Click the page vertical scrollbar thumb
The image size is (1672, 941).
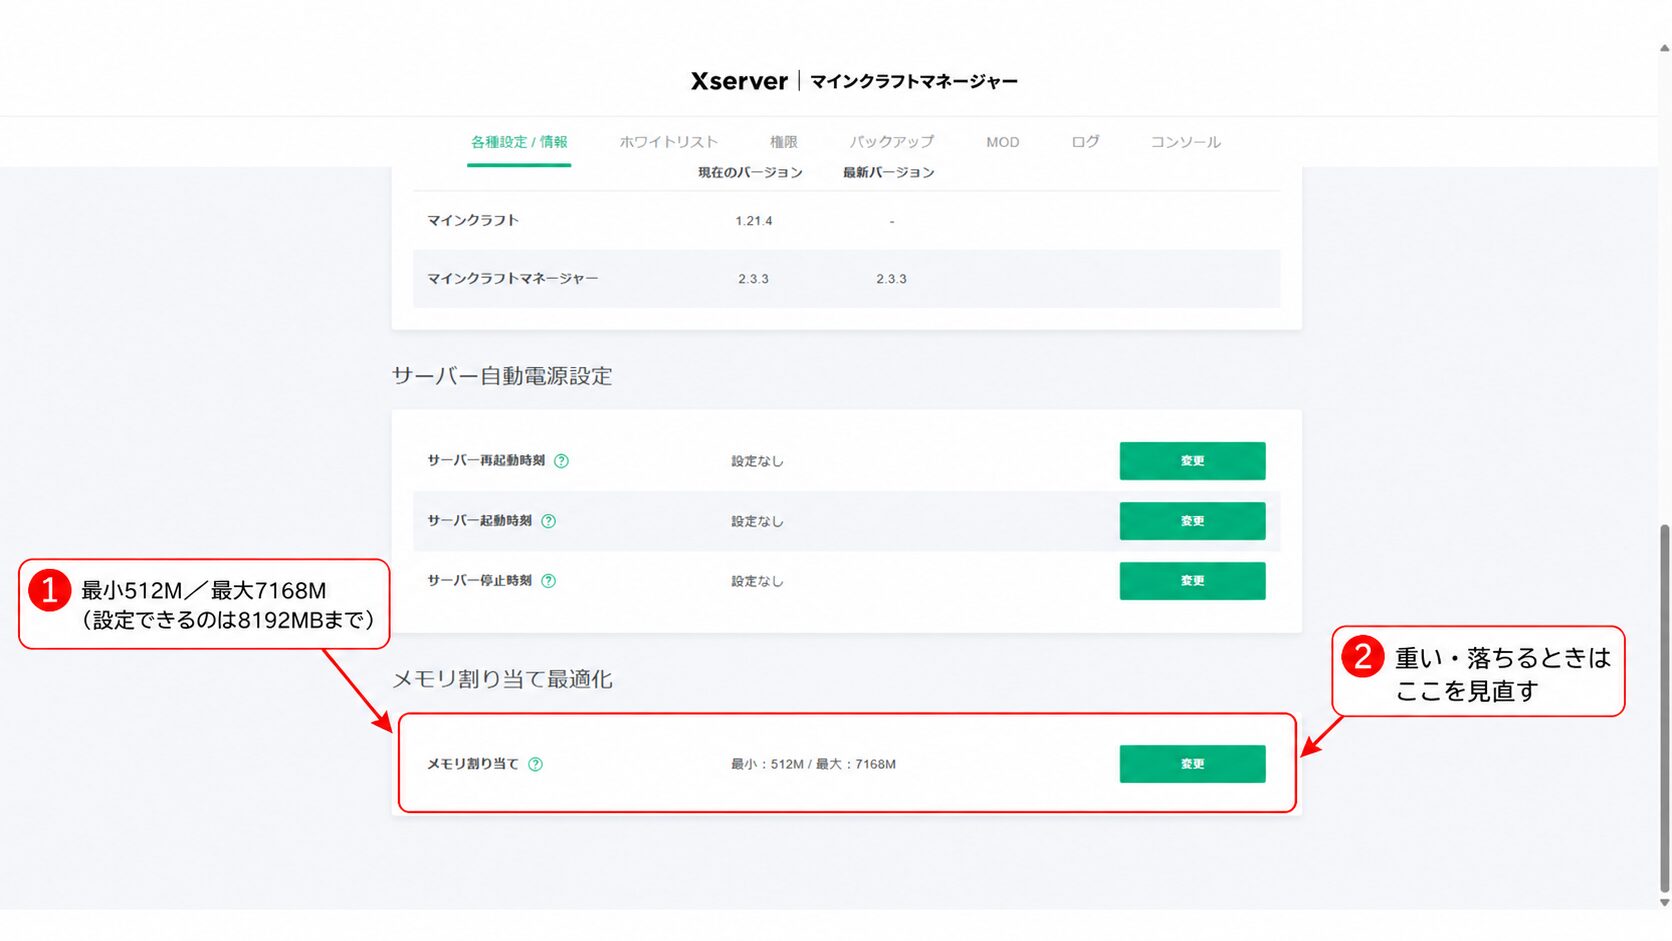[x=1664, y=708]
